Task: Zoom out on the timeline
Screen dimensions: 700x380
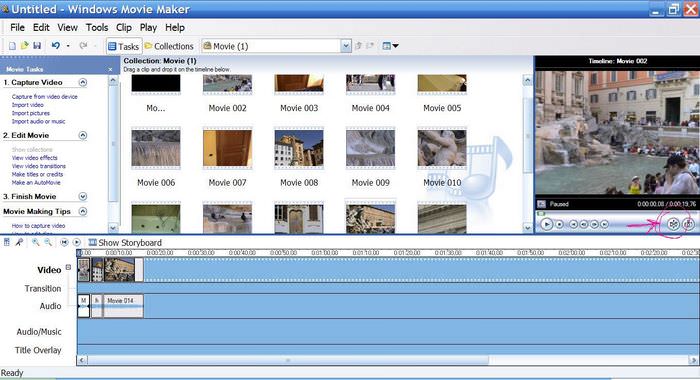Action: [x=48, y=242]
